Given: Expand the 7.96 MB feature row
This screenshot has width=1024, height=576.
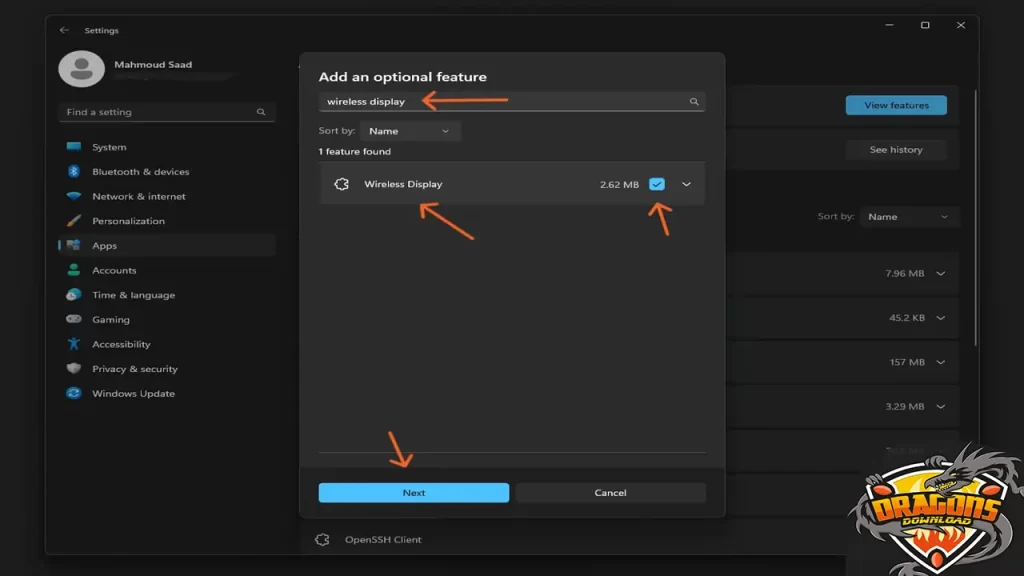Looking at the screenshot, I should (940, 273).
